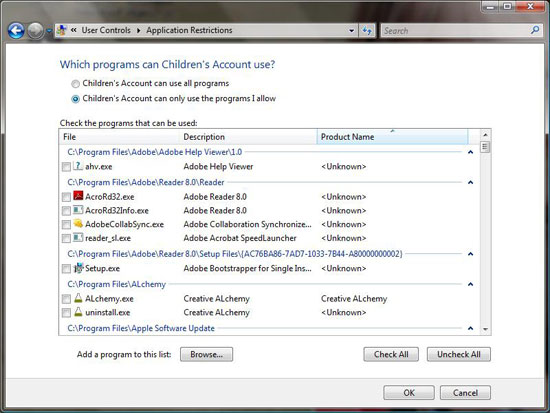Click the Browse... button
Viewport: 550px width, 413px height.
(x=207, y=354)
